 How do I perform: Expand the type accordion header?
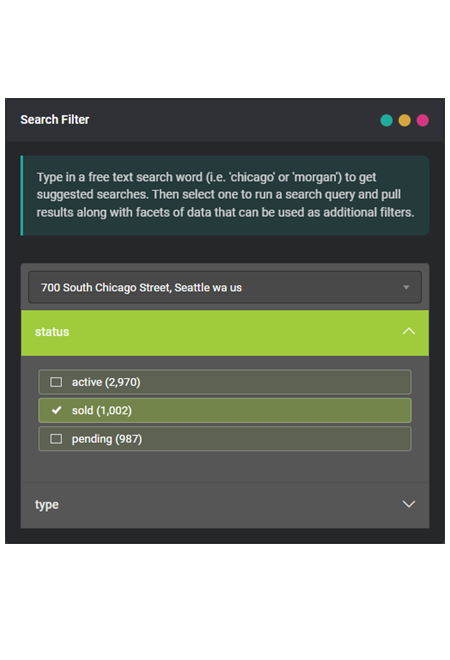[225, 505]
